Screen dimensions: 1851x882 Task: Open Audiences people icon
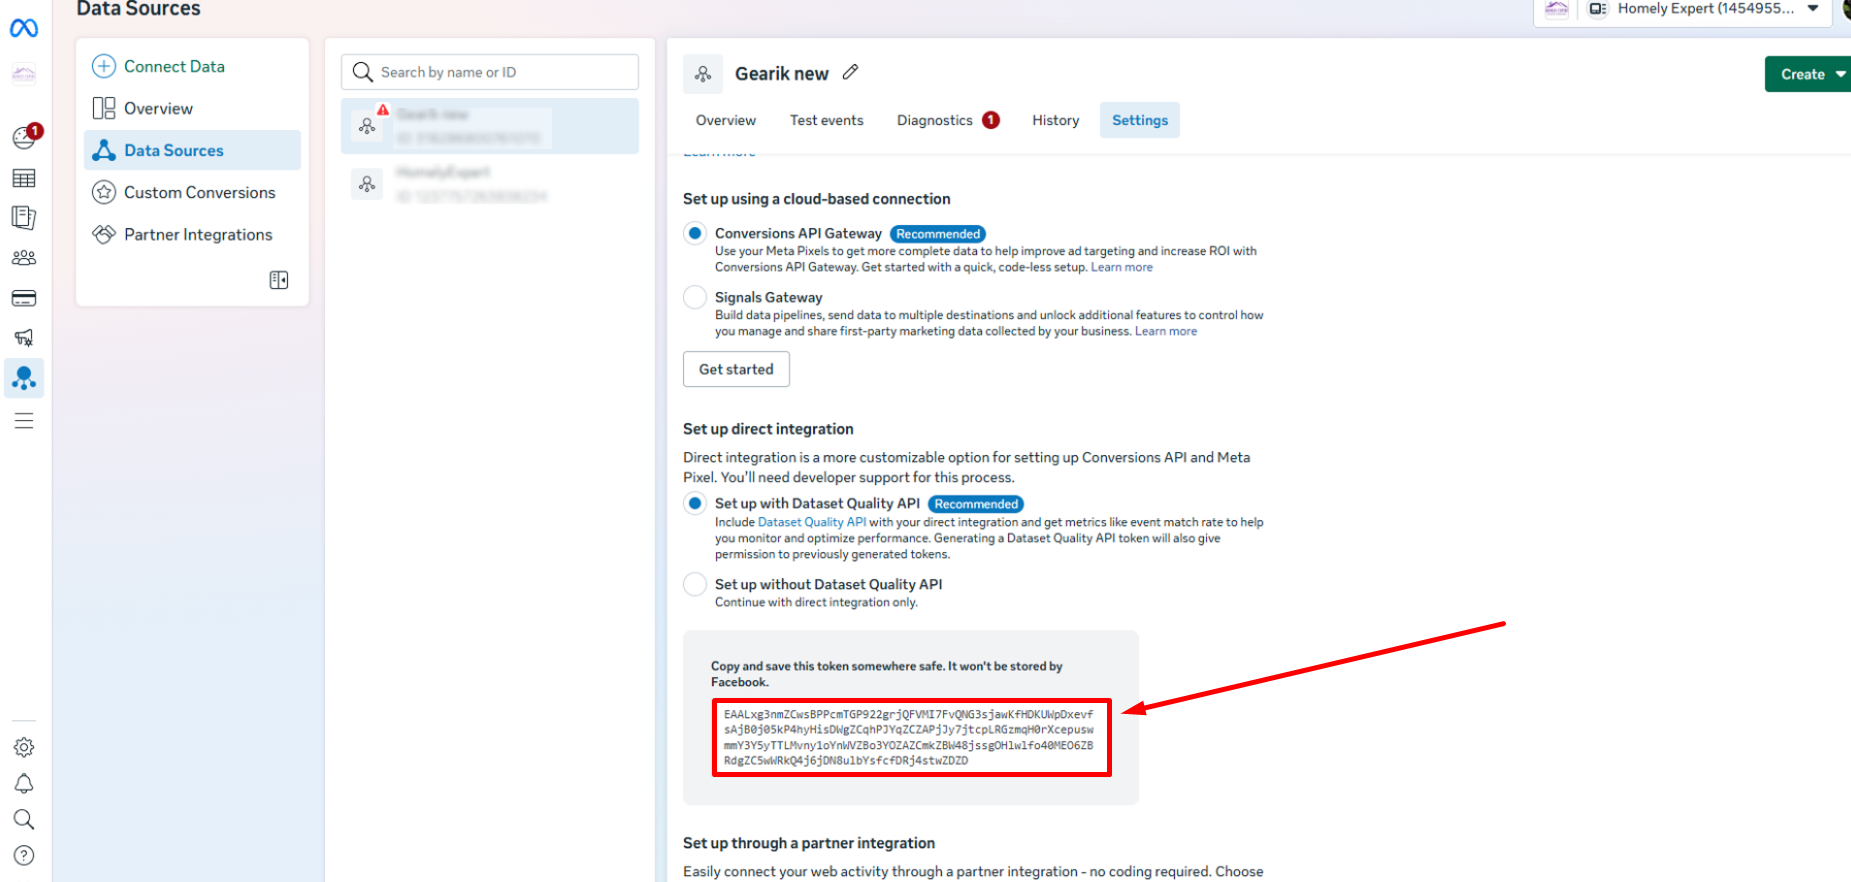(24, 258)
